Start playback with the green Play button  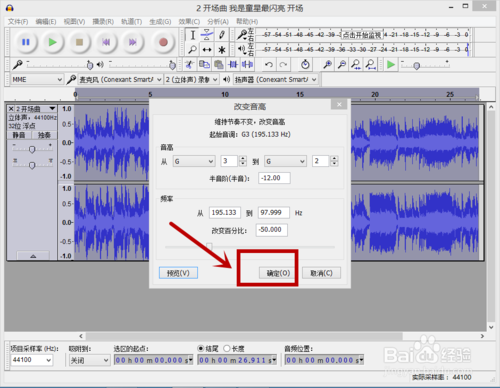click(52, 42)
